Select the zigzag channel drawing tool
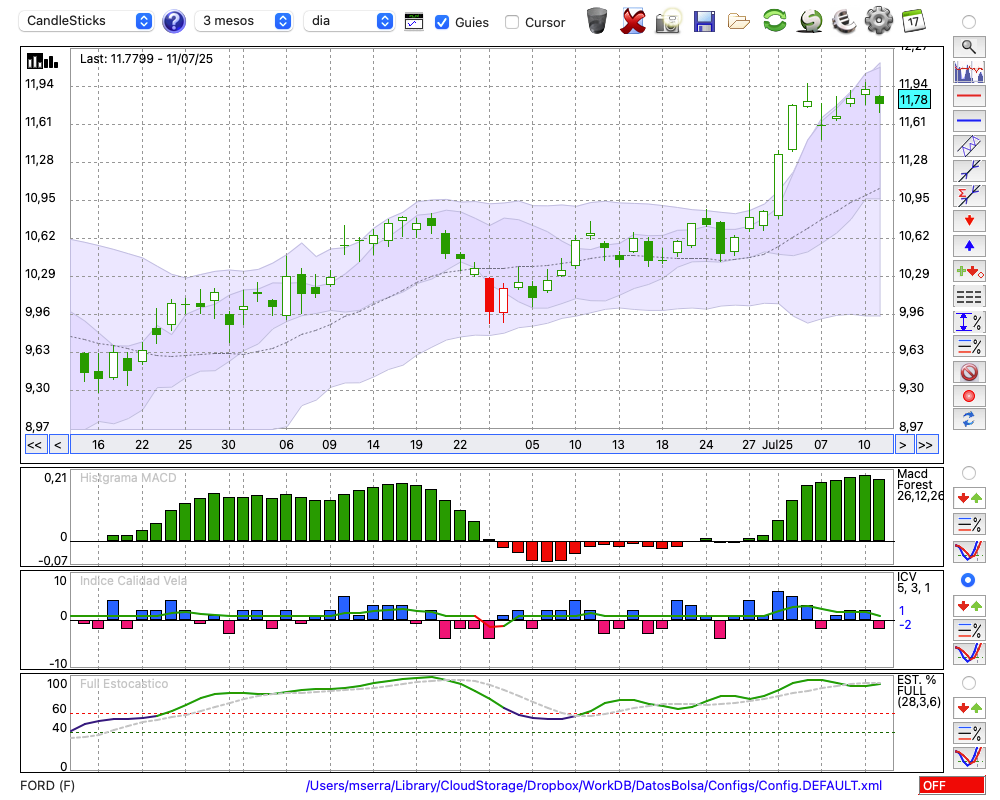1000x800 pixels. 969,145
